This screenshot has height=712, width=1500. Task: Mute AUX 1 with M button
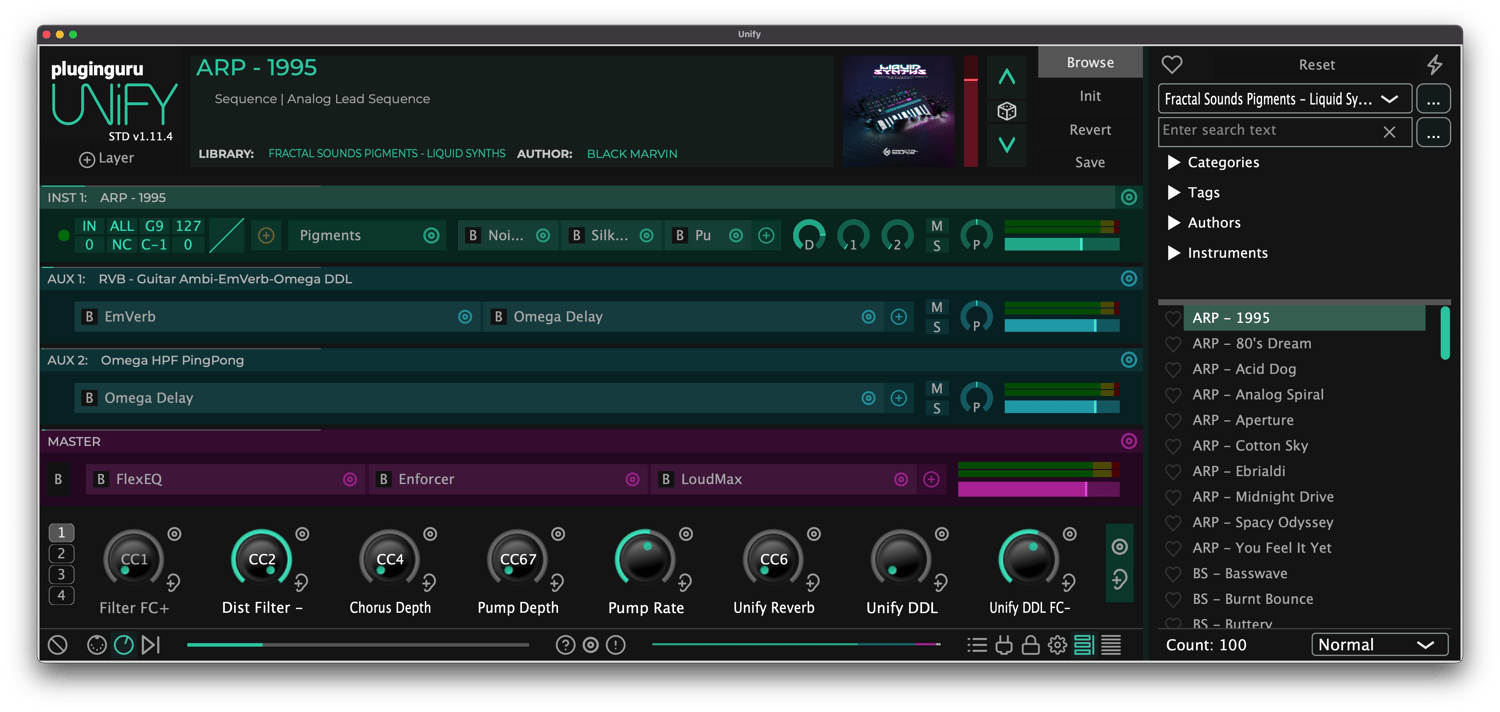[936, 307]
